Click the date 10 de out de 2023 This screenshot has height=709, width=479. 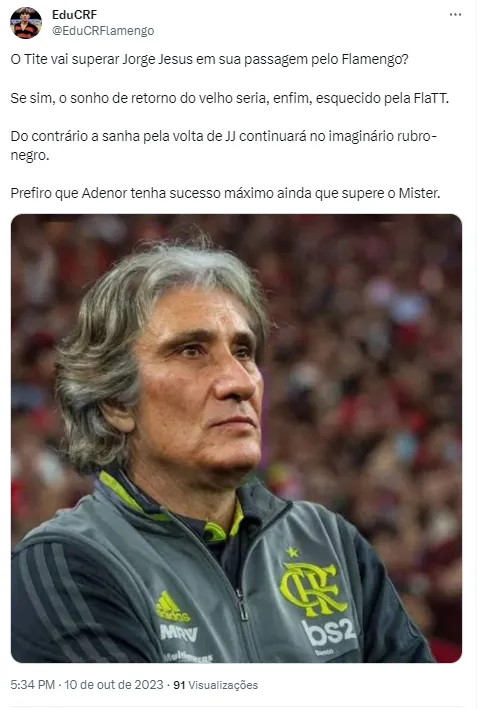click(x=114, y=685)
